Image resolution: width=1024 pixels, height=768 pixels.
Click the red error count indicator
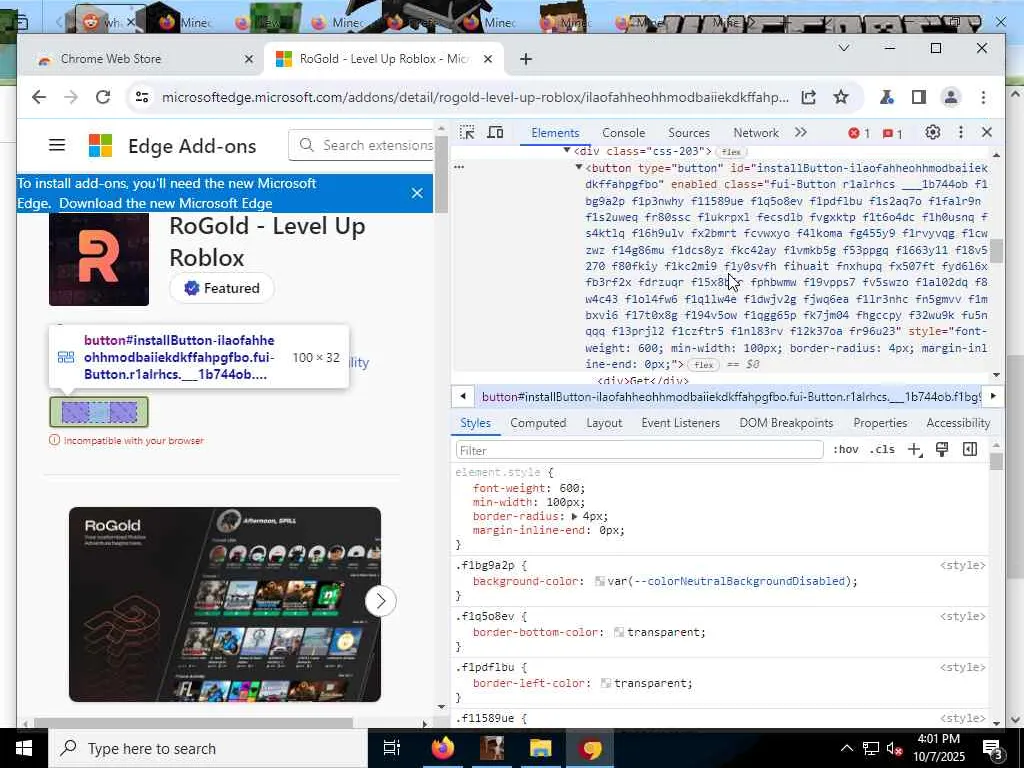859,133
